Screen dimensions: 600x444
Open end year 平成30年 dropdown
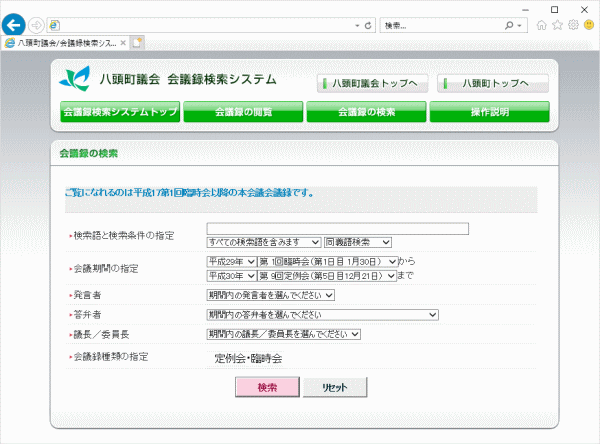coord(232,276)
